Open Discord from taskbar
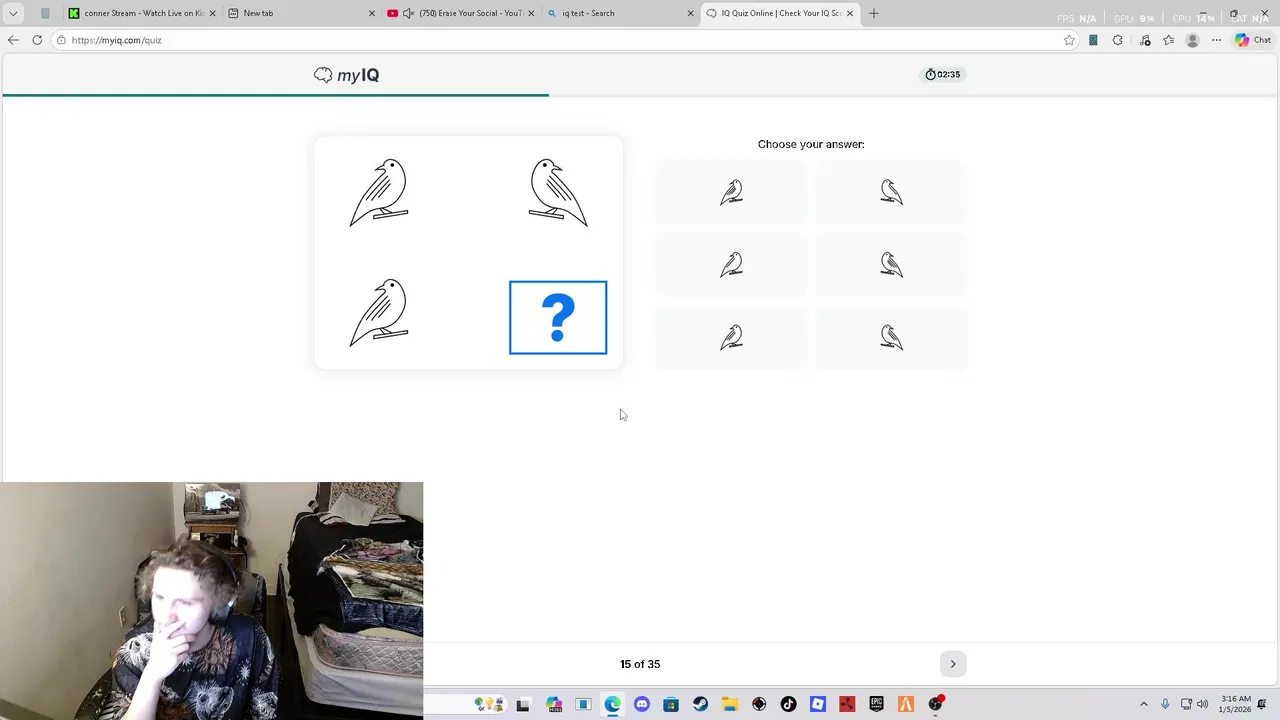The image size is (1280, 720). (x=642, y=704)
